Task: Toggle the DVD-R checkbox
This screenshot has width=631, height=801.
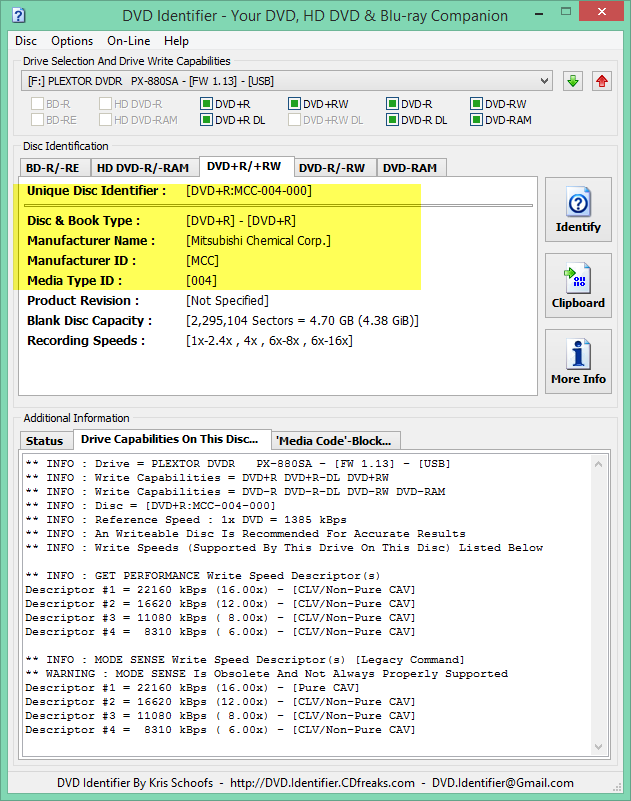Action: pyautogui.click(x=392, y=104)
